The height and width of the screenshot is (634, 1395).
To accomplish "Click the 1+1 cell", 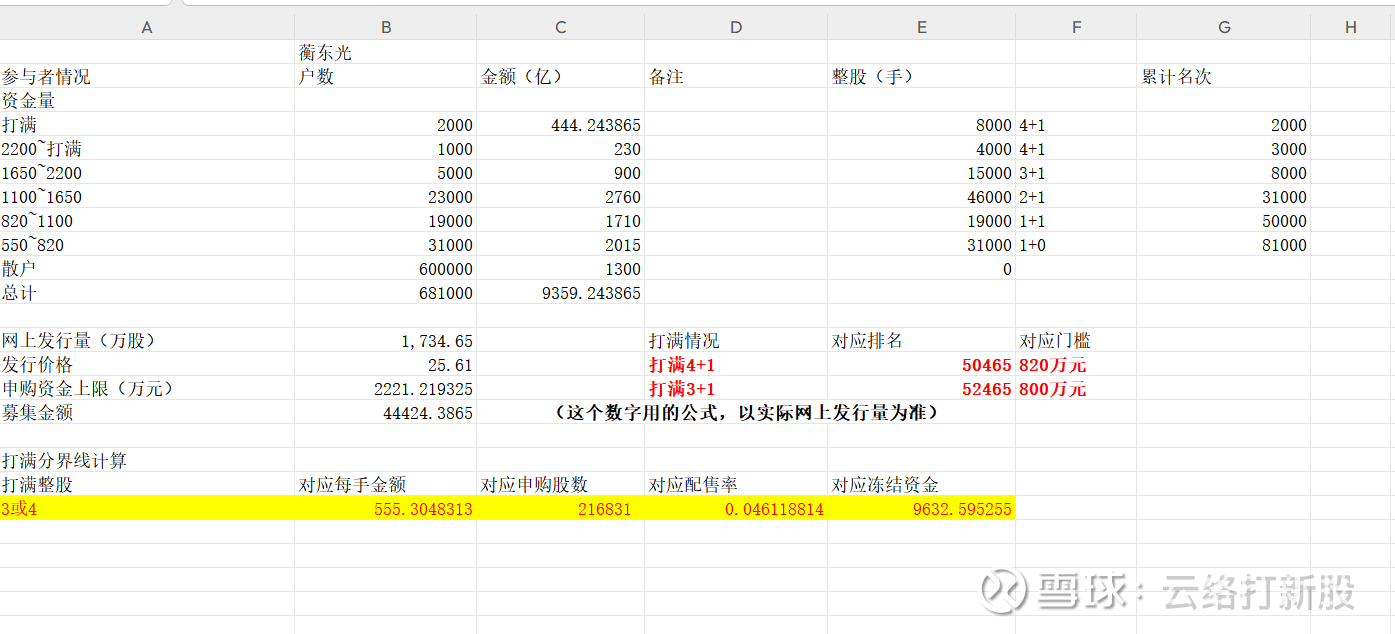I will (1076, 221).
